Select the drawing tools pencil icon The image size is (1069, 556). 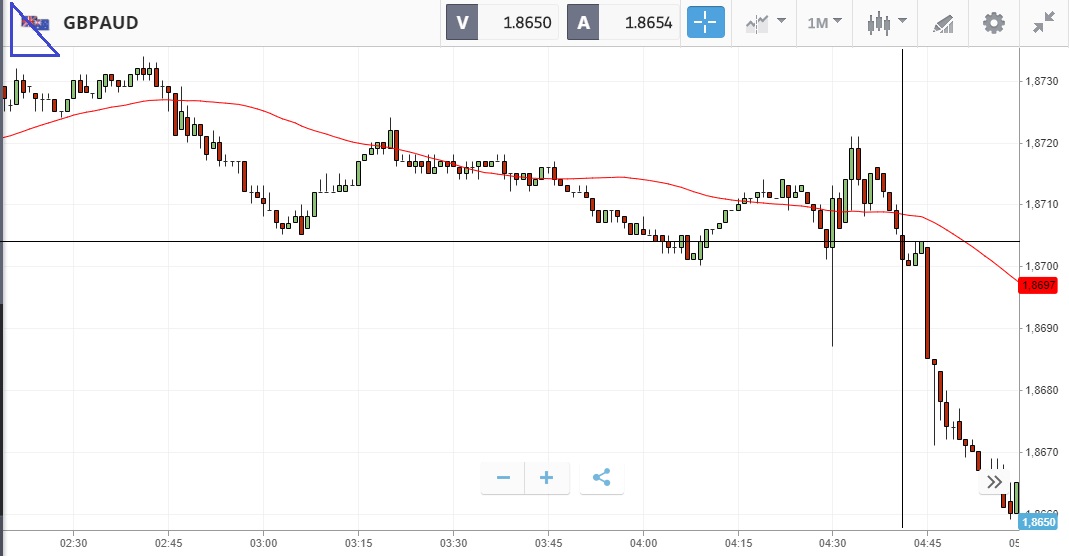[x=942, y=23]
